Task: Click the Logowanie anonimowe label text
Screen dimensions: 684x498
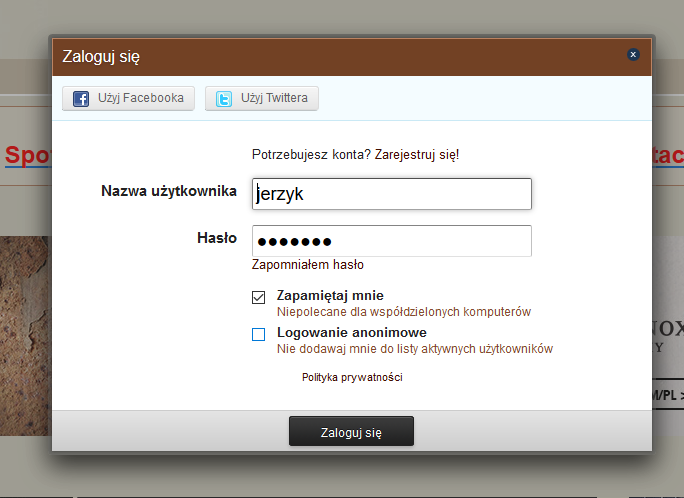Action: [352, 333]
